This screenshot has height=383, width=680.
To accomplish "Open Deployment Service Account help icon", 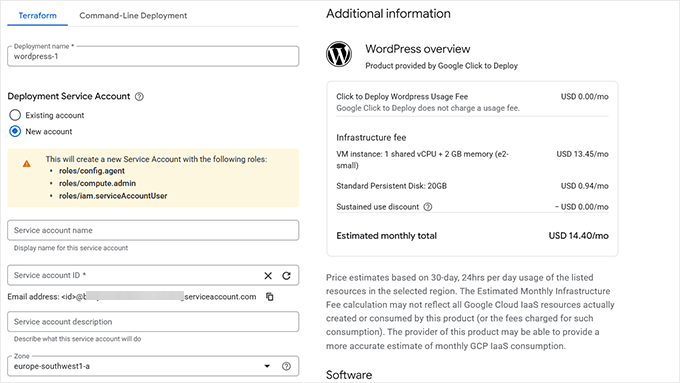I will [x=139, y=97].
